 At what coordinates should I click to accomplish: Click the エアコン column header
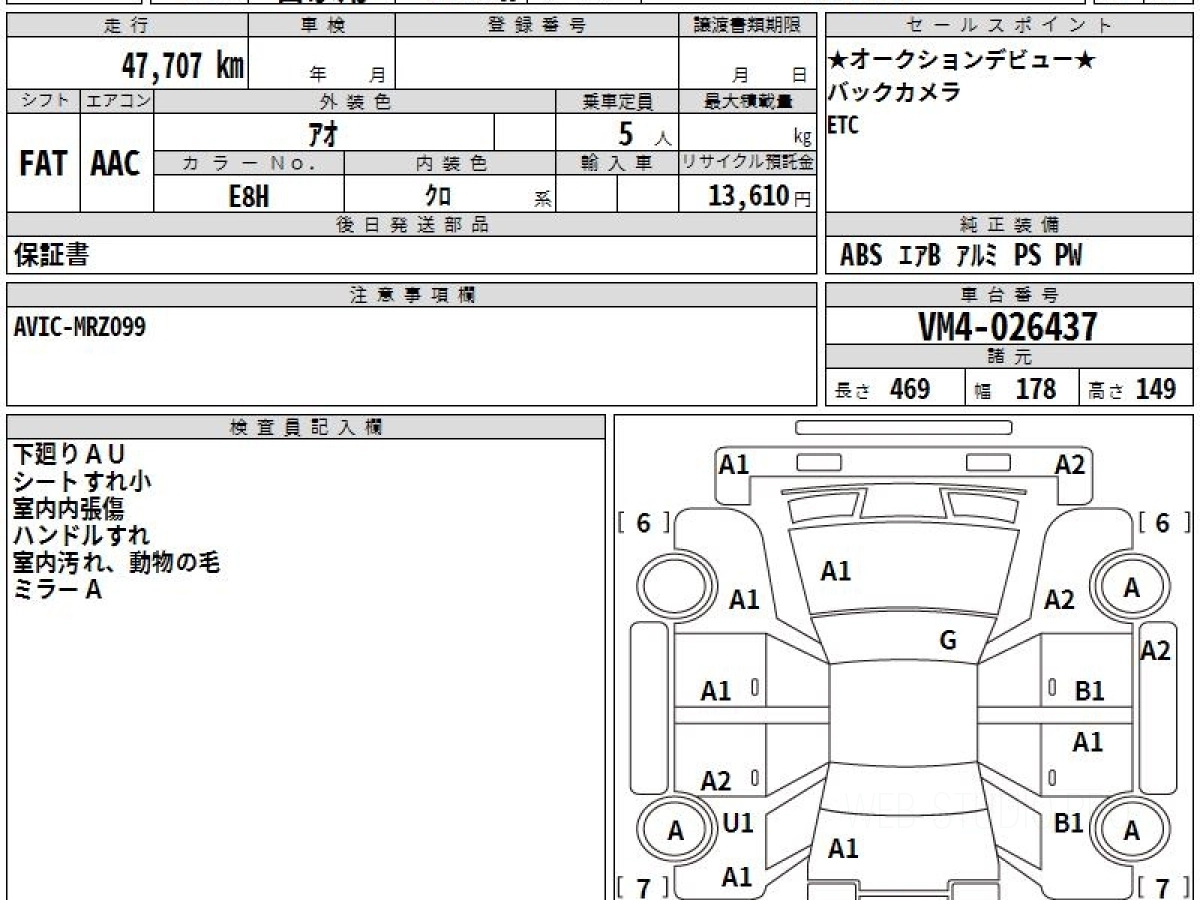click(x=117, y=101)
